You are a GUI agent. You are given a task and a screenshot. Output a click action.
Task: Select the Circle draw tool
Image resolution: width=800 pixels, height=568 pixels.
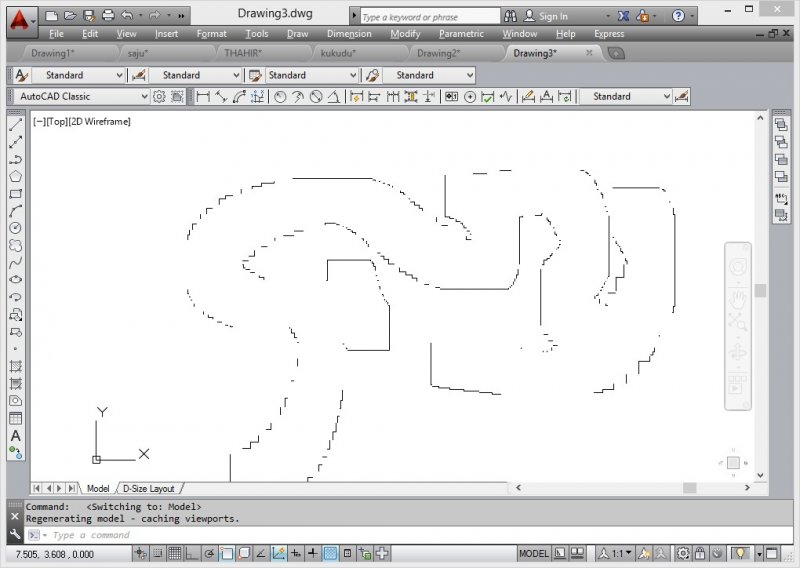(x=15, y=228)
